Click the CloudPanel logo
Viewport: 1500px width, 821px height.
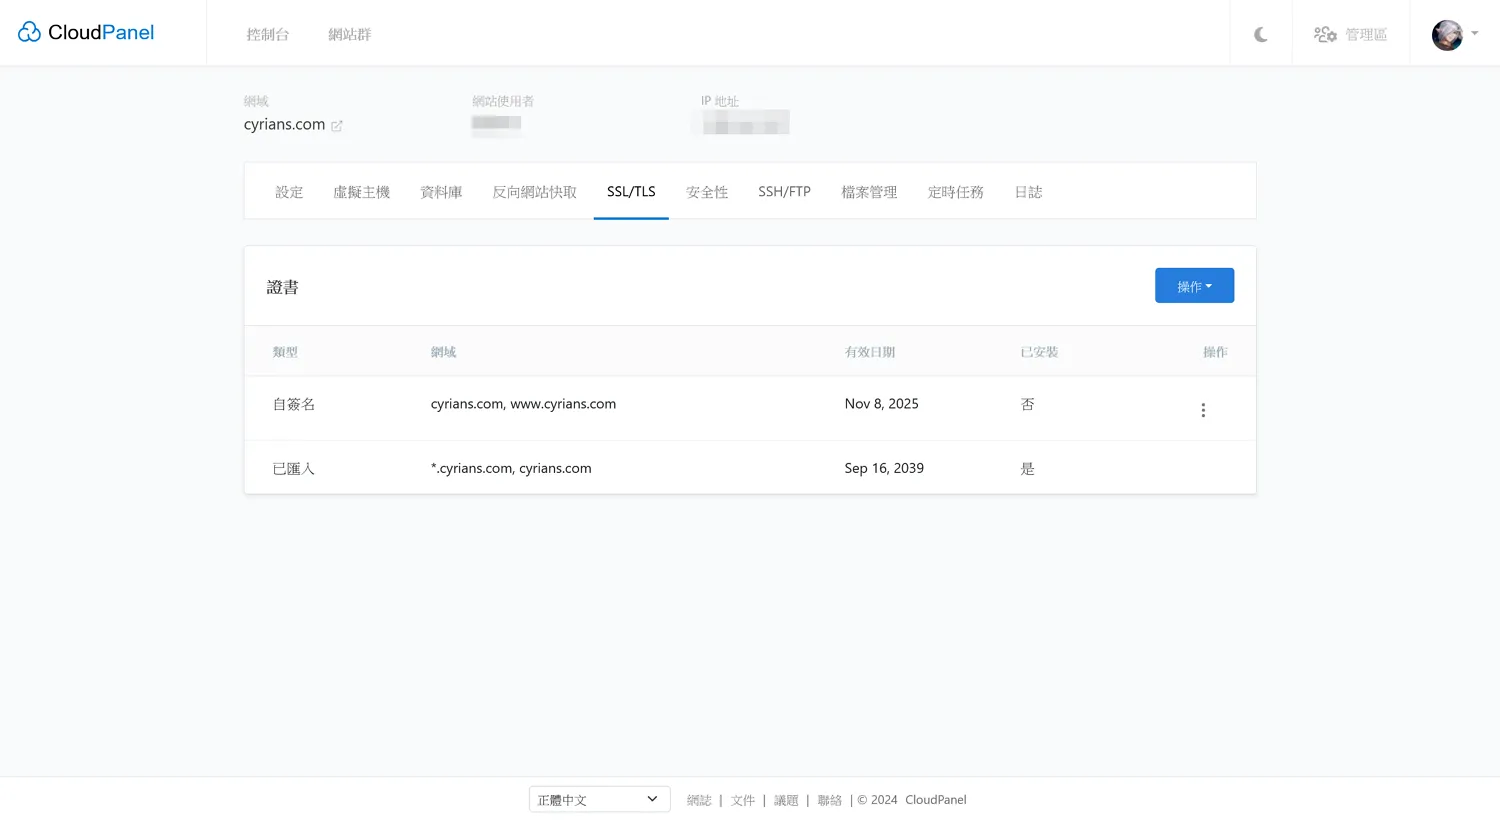(86, 33)
